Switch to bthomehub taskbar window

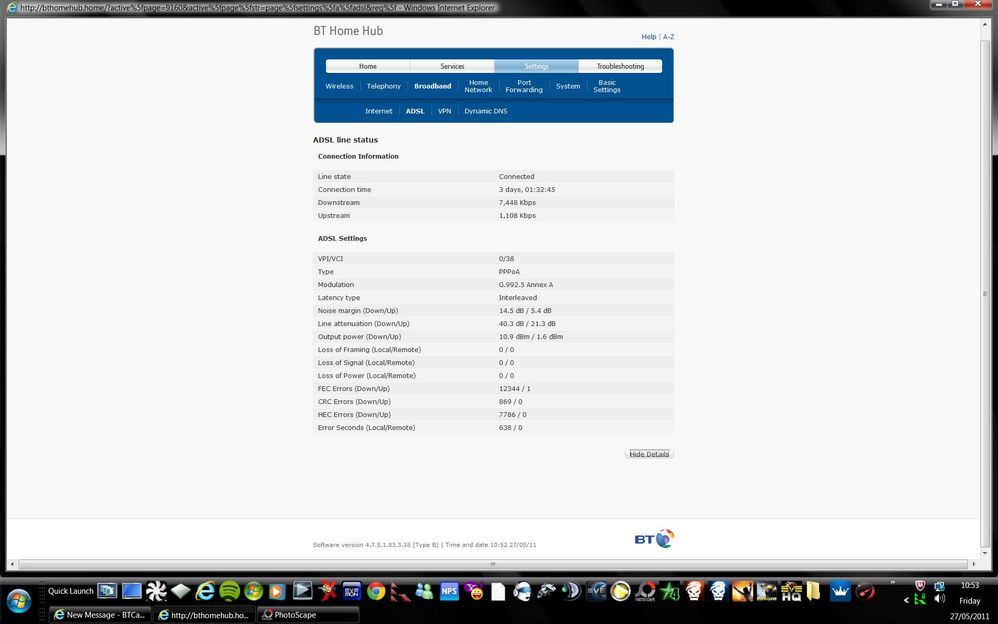click(x=204, y=615)
